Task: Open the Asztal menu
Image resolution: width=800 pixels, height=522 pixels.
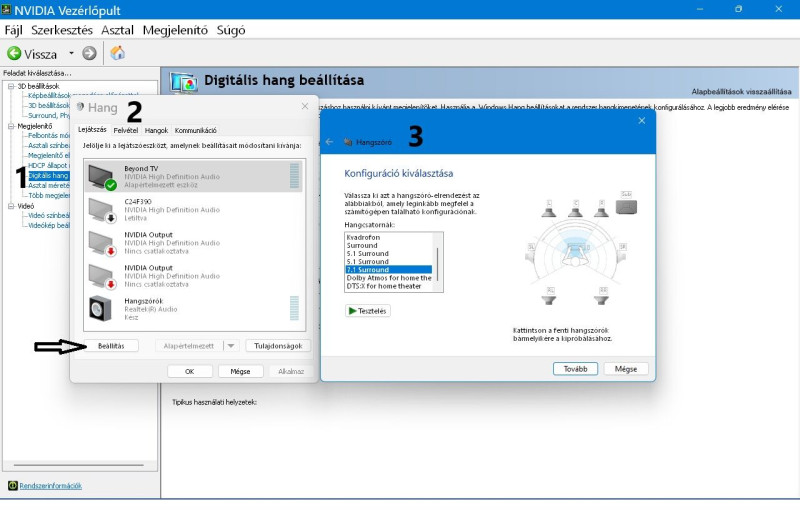Action: 117,30
